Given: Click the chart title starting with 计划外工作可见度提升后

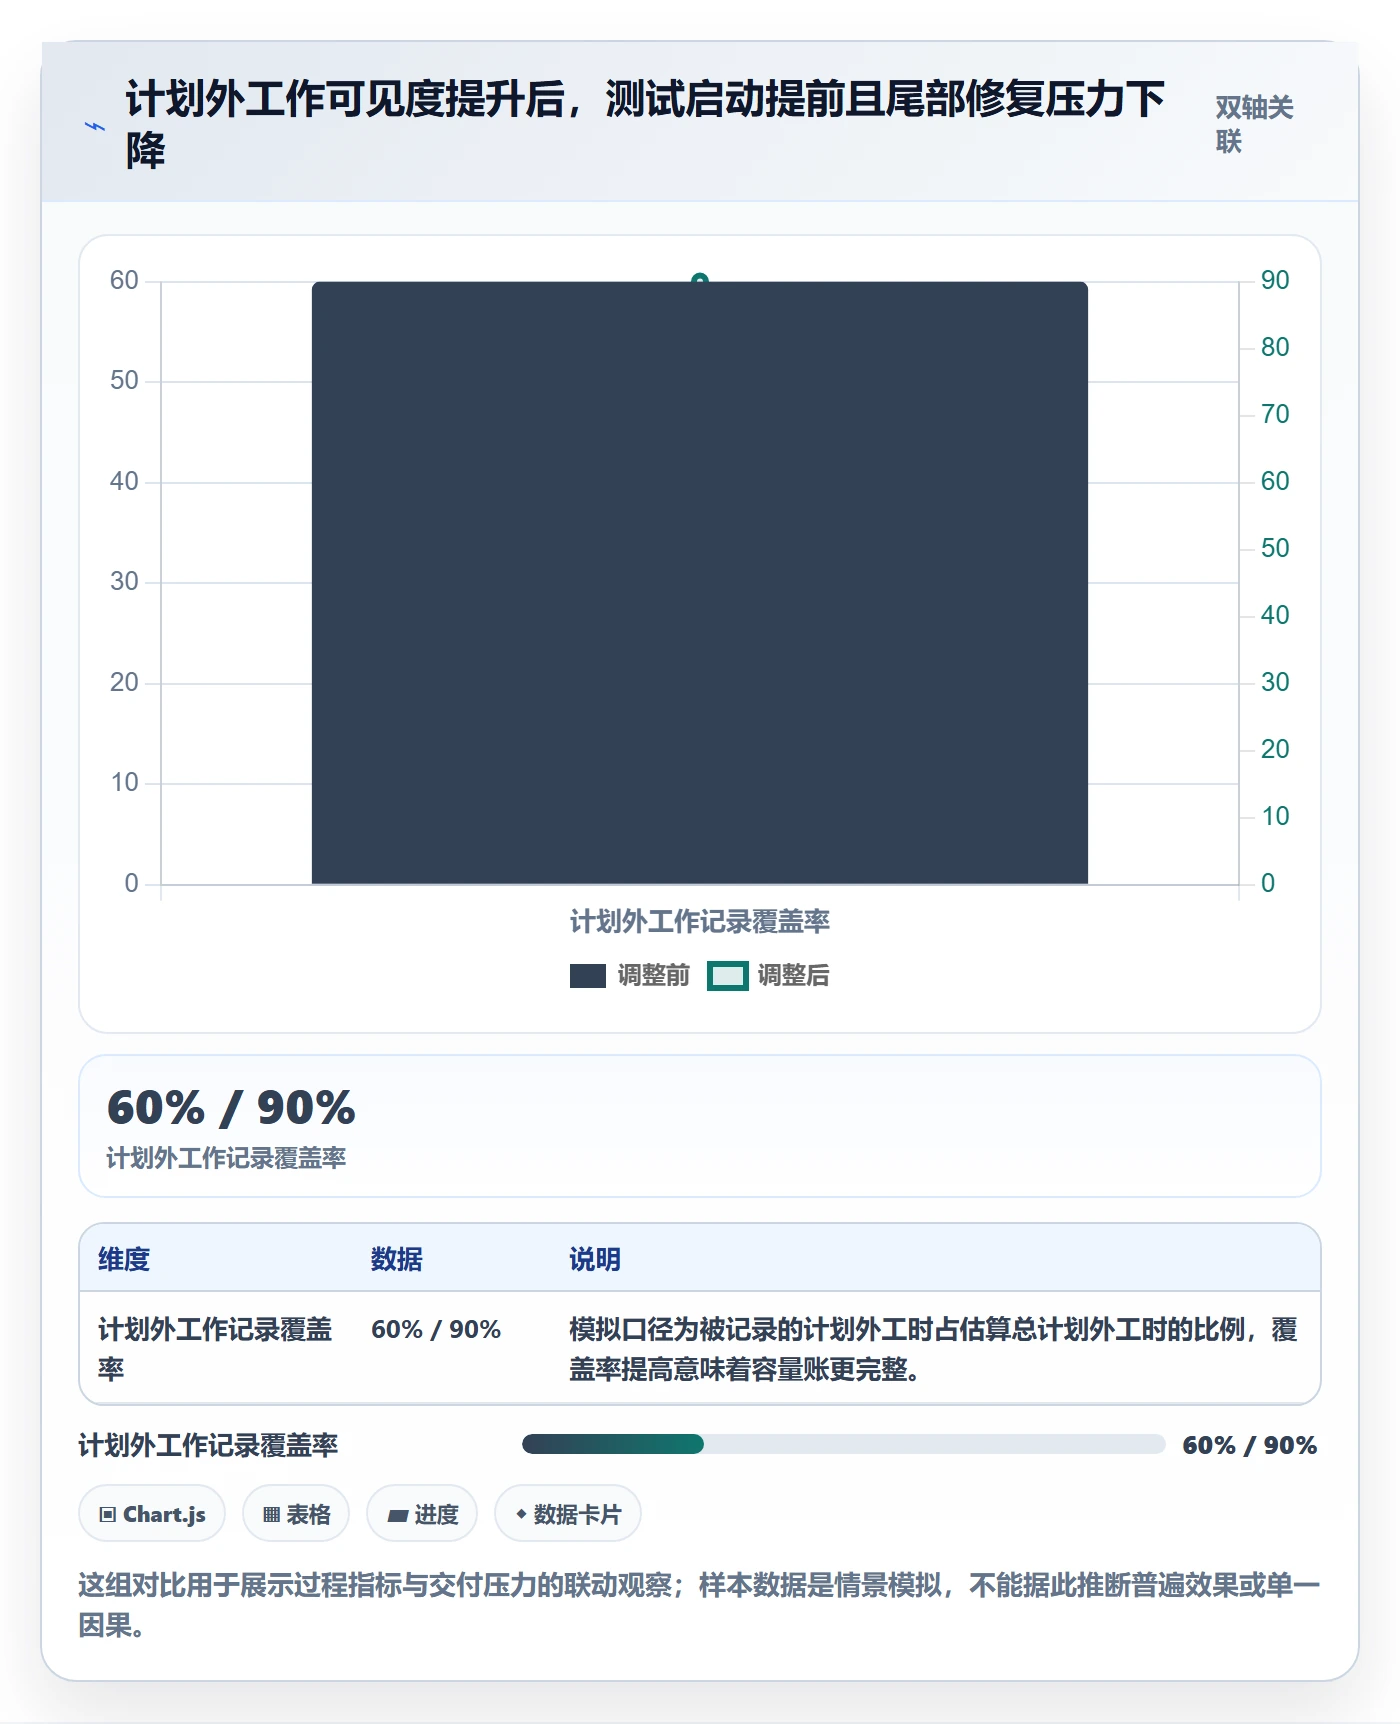Looking at the screenshot, I should pos(645,125).
